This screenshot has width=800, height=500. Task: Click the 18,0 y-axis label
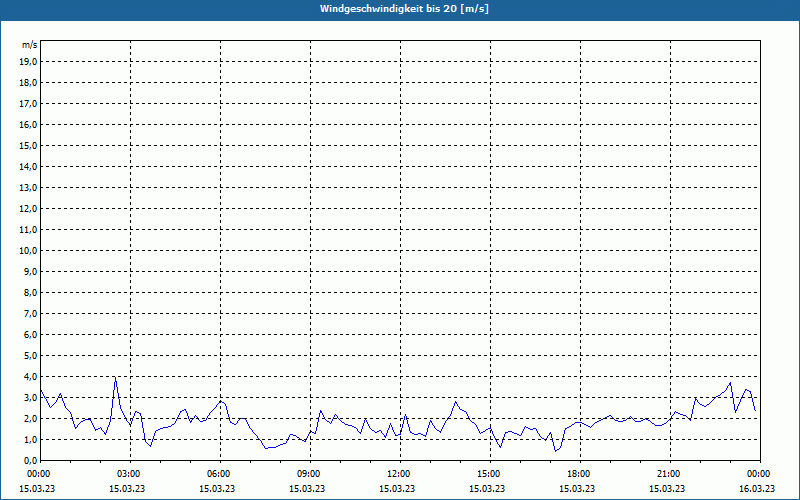(x=28, y=83)
